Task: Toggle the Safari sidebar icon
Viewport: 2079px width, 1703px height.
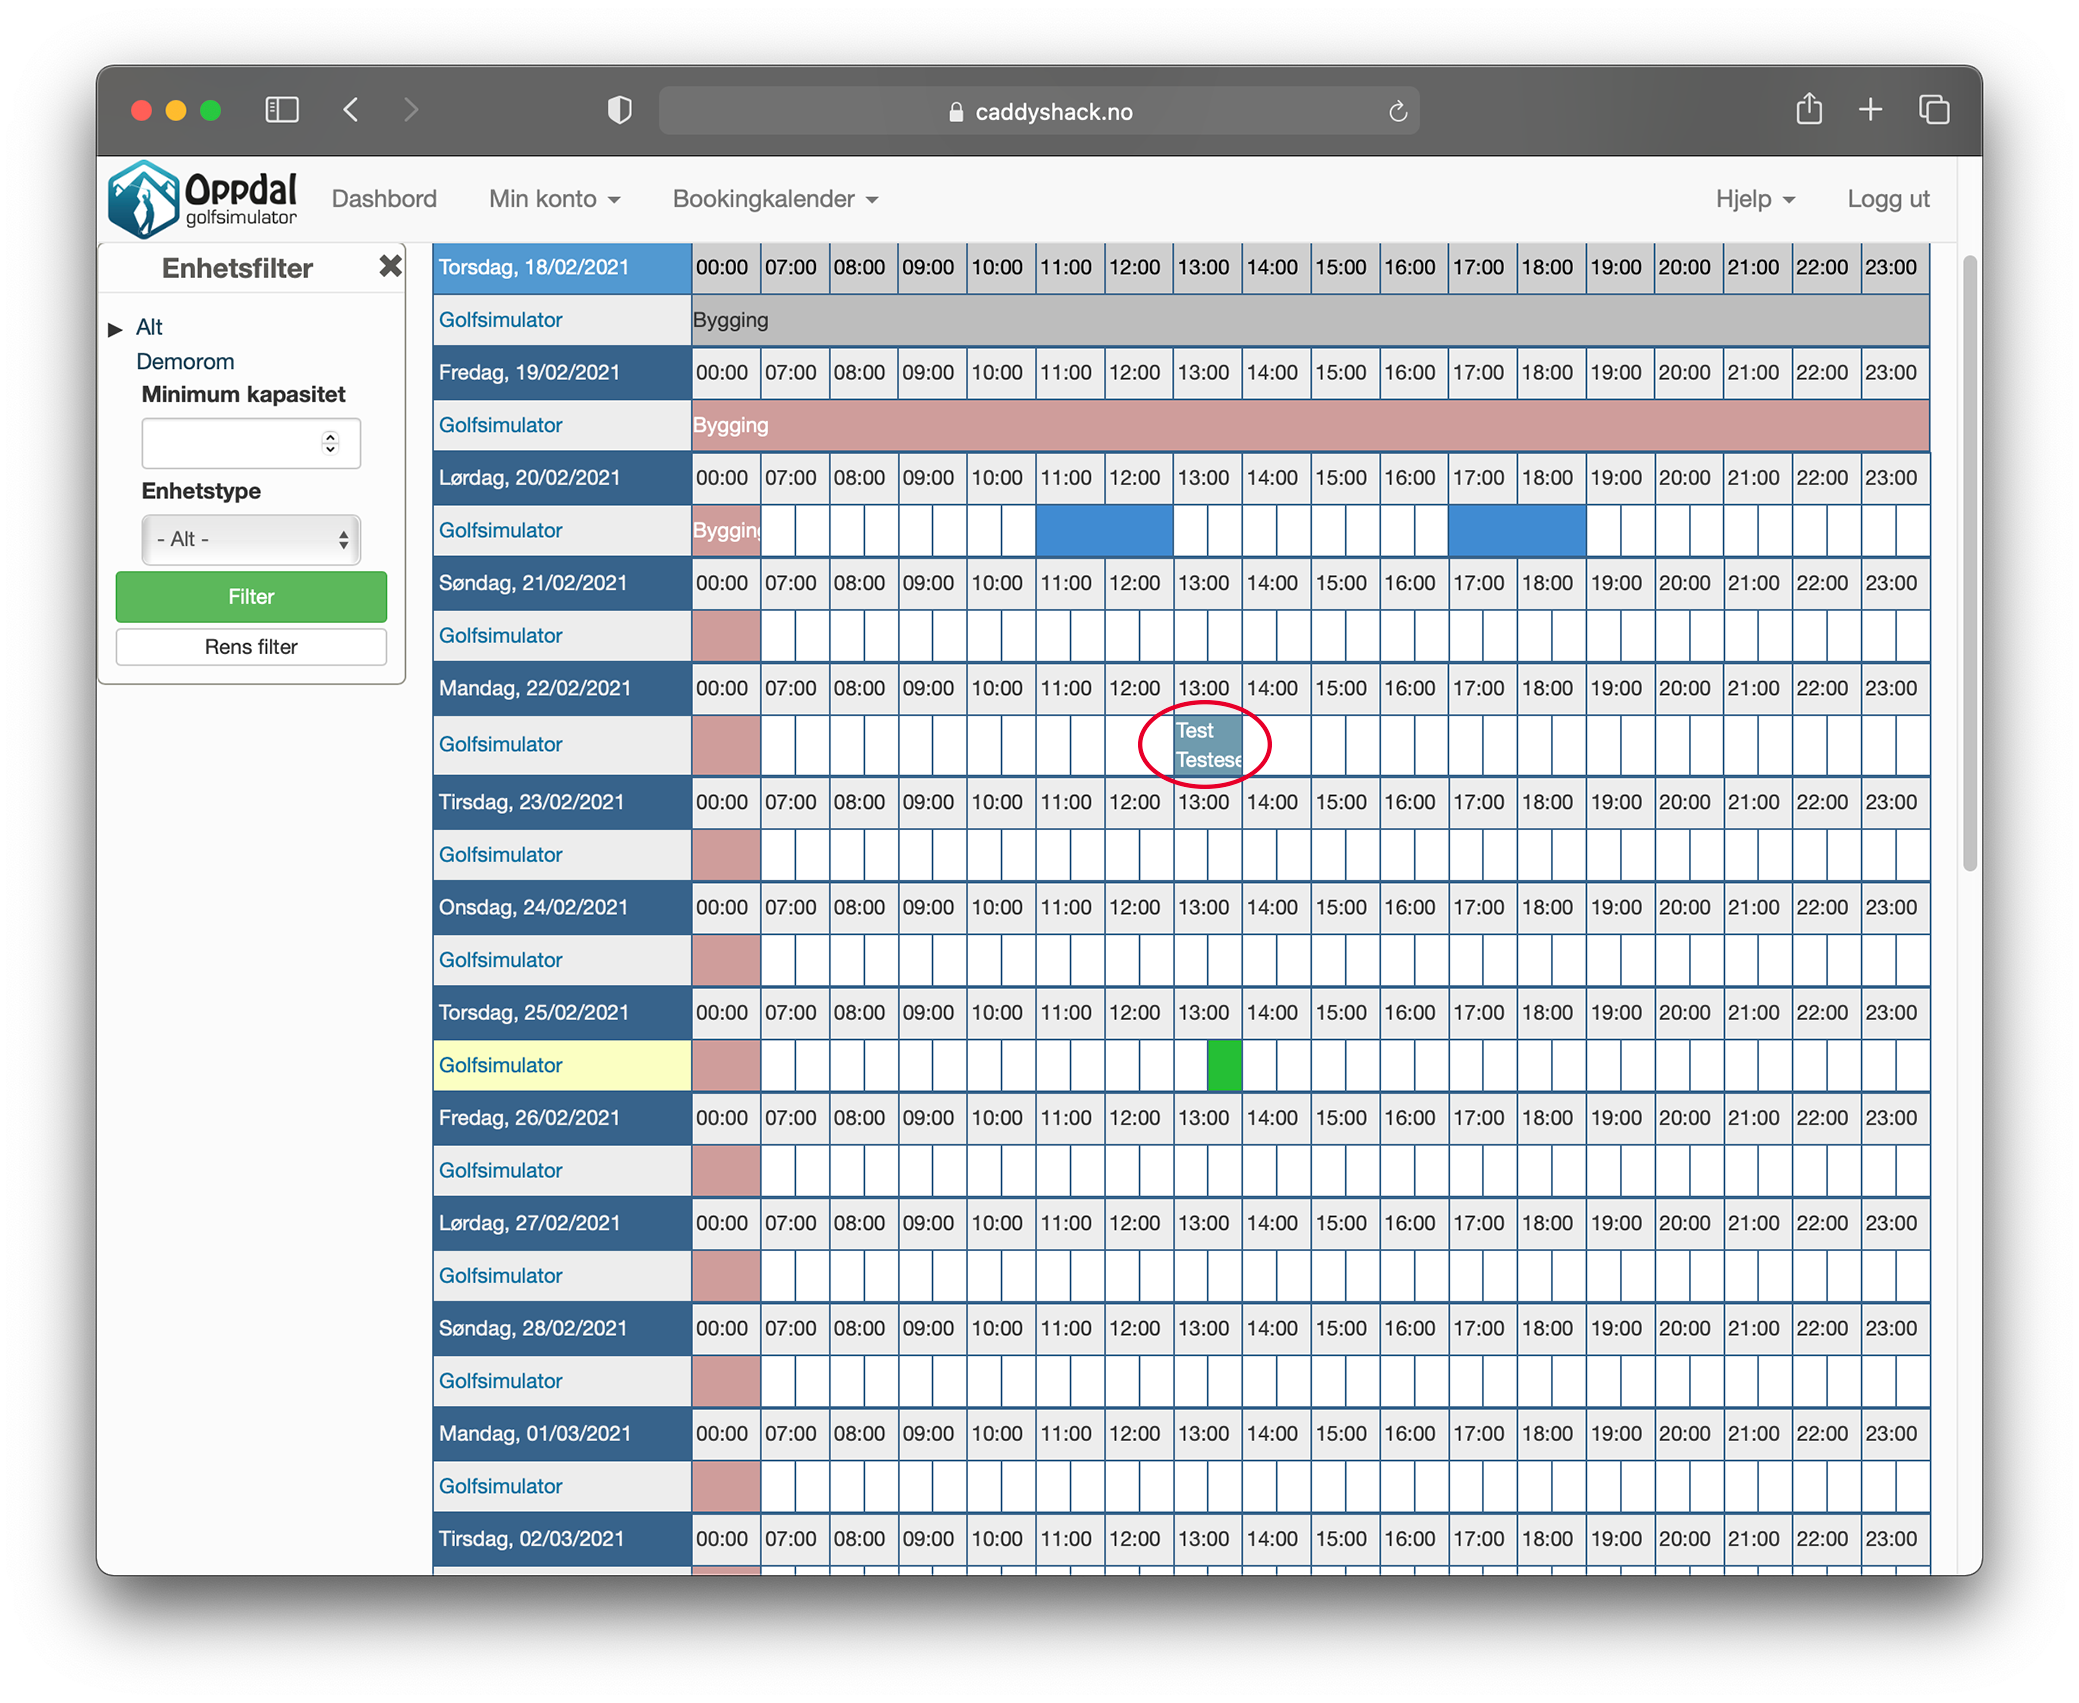Action: tap(282, 110)
